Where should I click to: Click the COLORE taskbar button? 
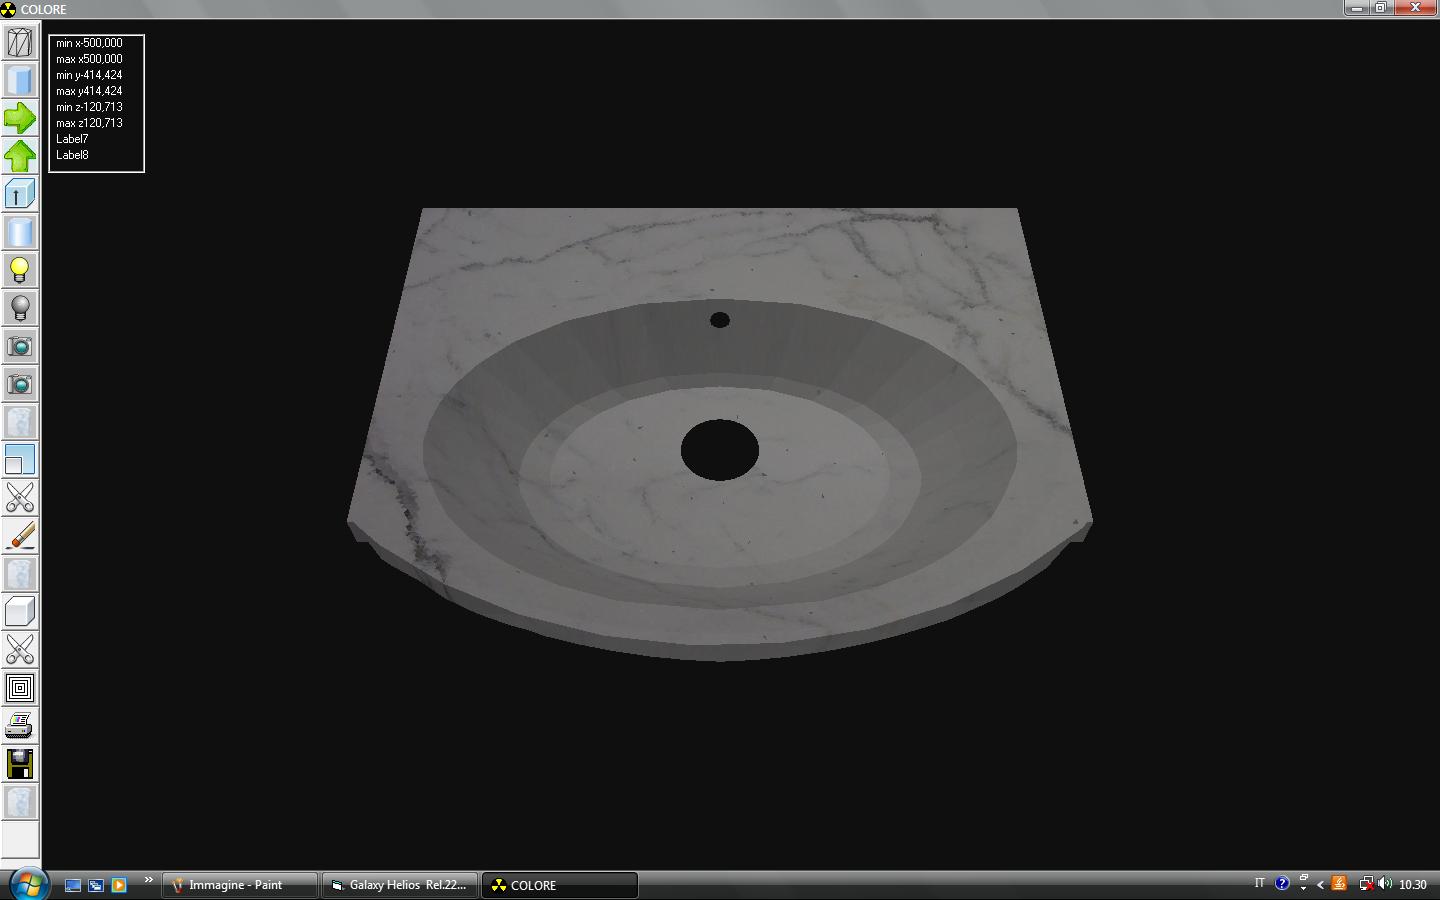click(x=560, y=885)
